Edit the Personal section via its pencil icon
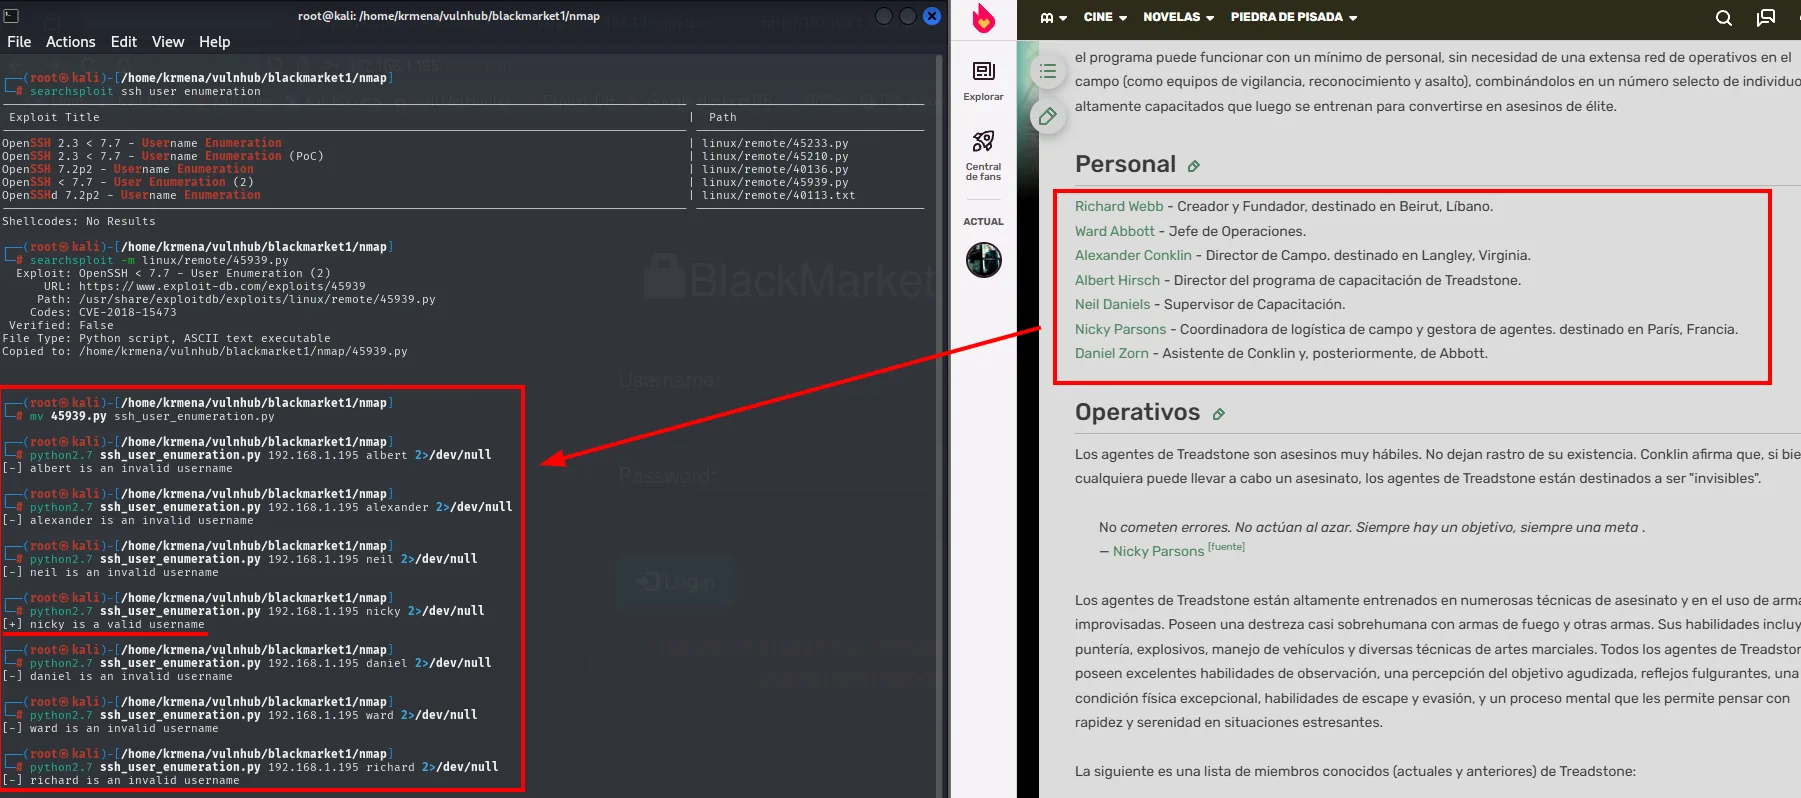1801x798 pixels. click(1194, 166)
